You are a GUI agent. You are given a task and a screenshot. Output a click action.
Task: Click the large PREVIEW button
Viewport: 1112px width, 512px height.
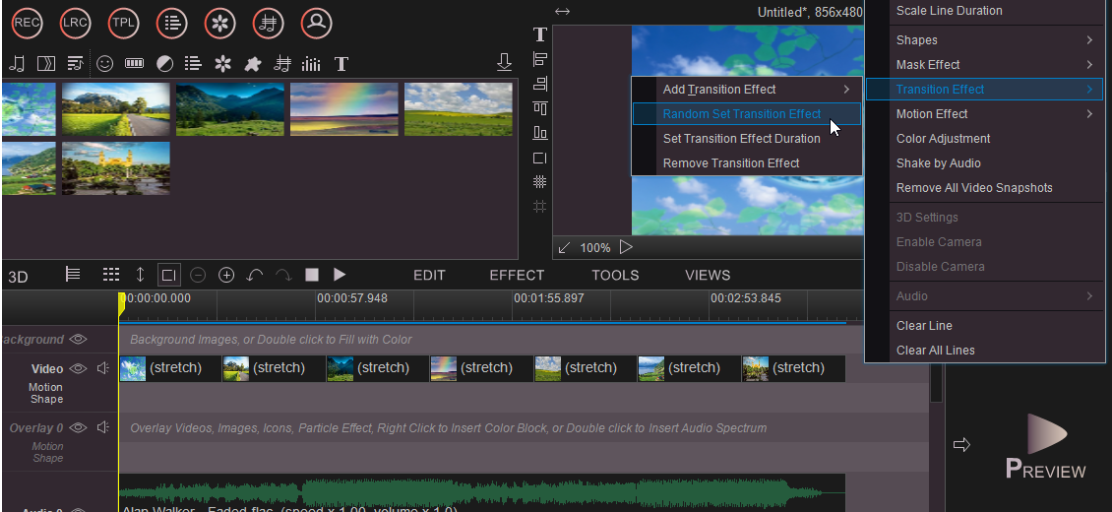click(1046, 446)
